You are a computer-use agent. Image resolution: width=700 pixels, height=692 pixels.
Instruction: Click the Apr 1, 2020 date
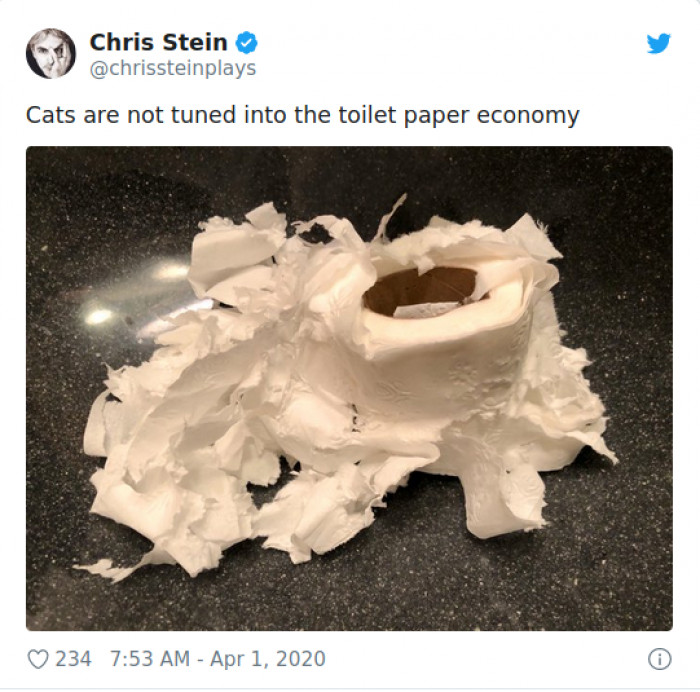coord(267,659)
